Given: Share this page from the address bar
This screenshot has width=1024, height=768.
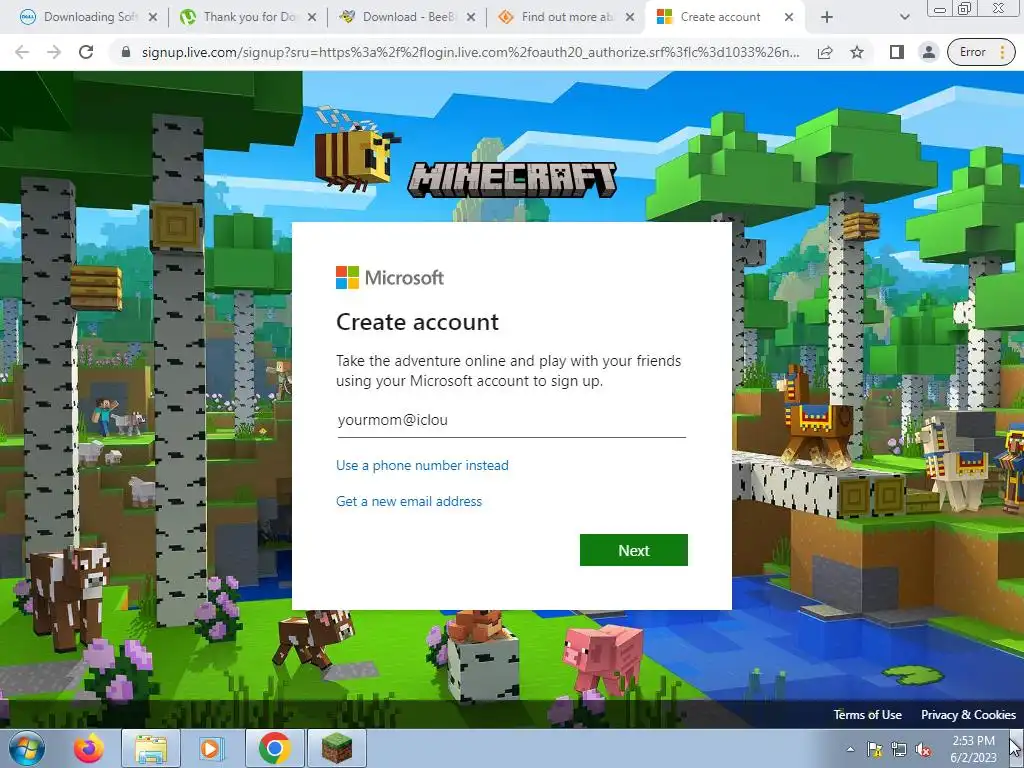Looking at the screenshot, I should tap(825, 52).
